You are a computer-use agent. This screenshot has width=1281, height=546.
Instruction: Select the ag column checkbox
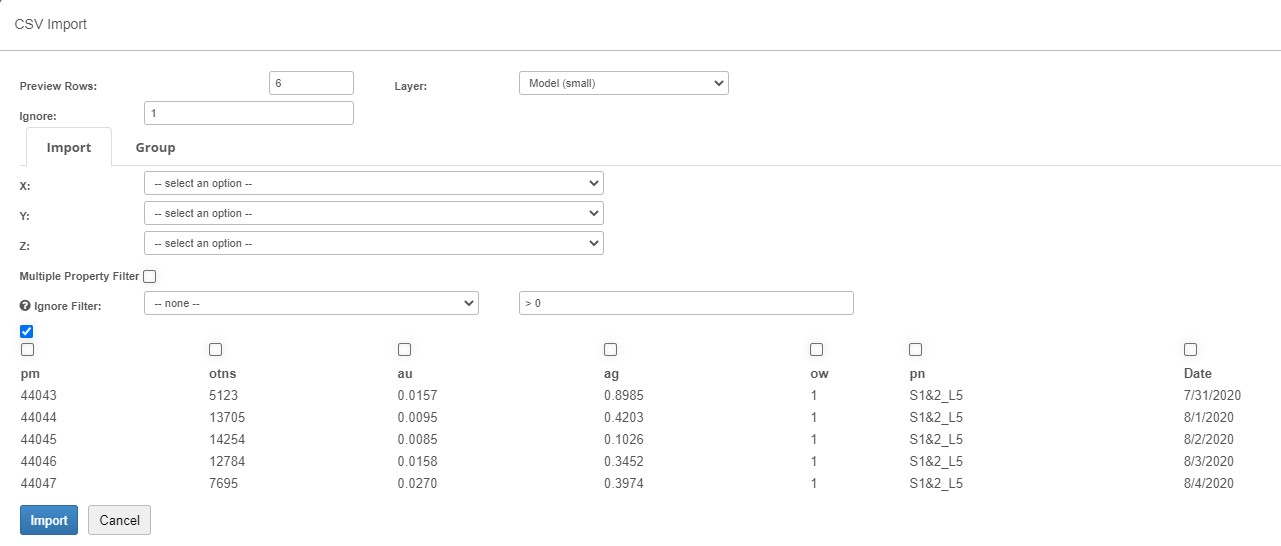[610, 350]
